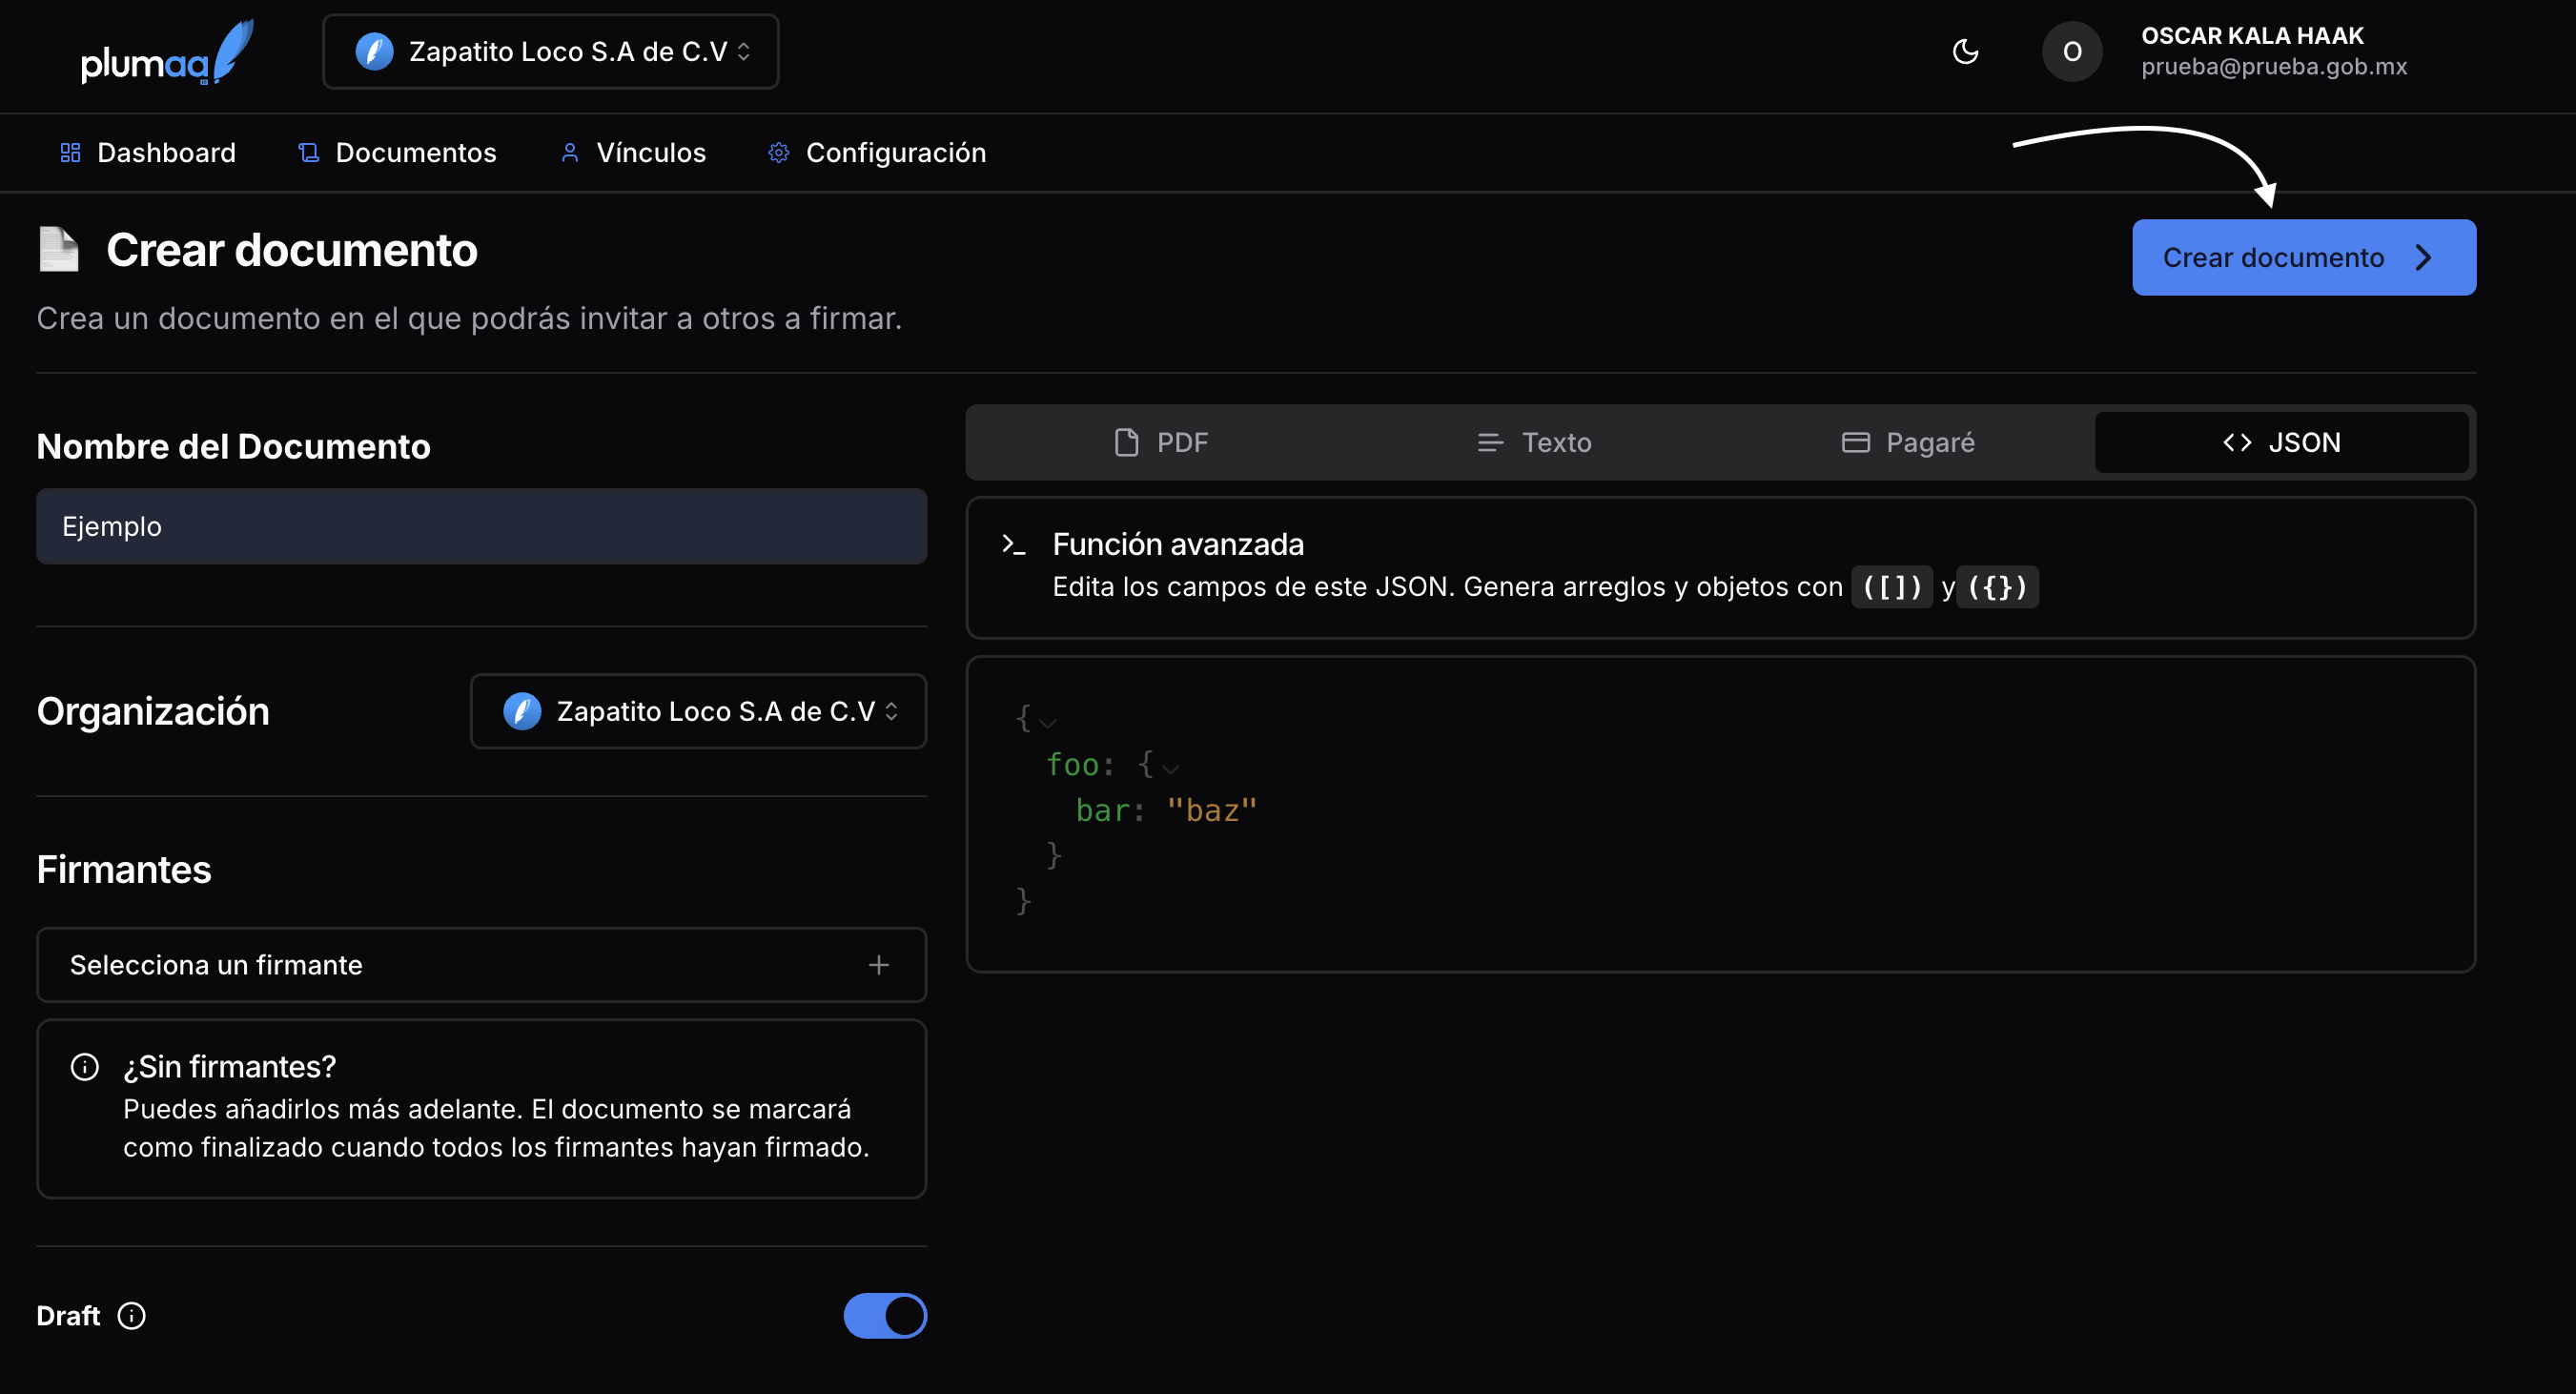Click the terminal icon in Función avanzada

coord(1013,545)
